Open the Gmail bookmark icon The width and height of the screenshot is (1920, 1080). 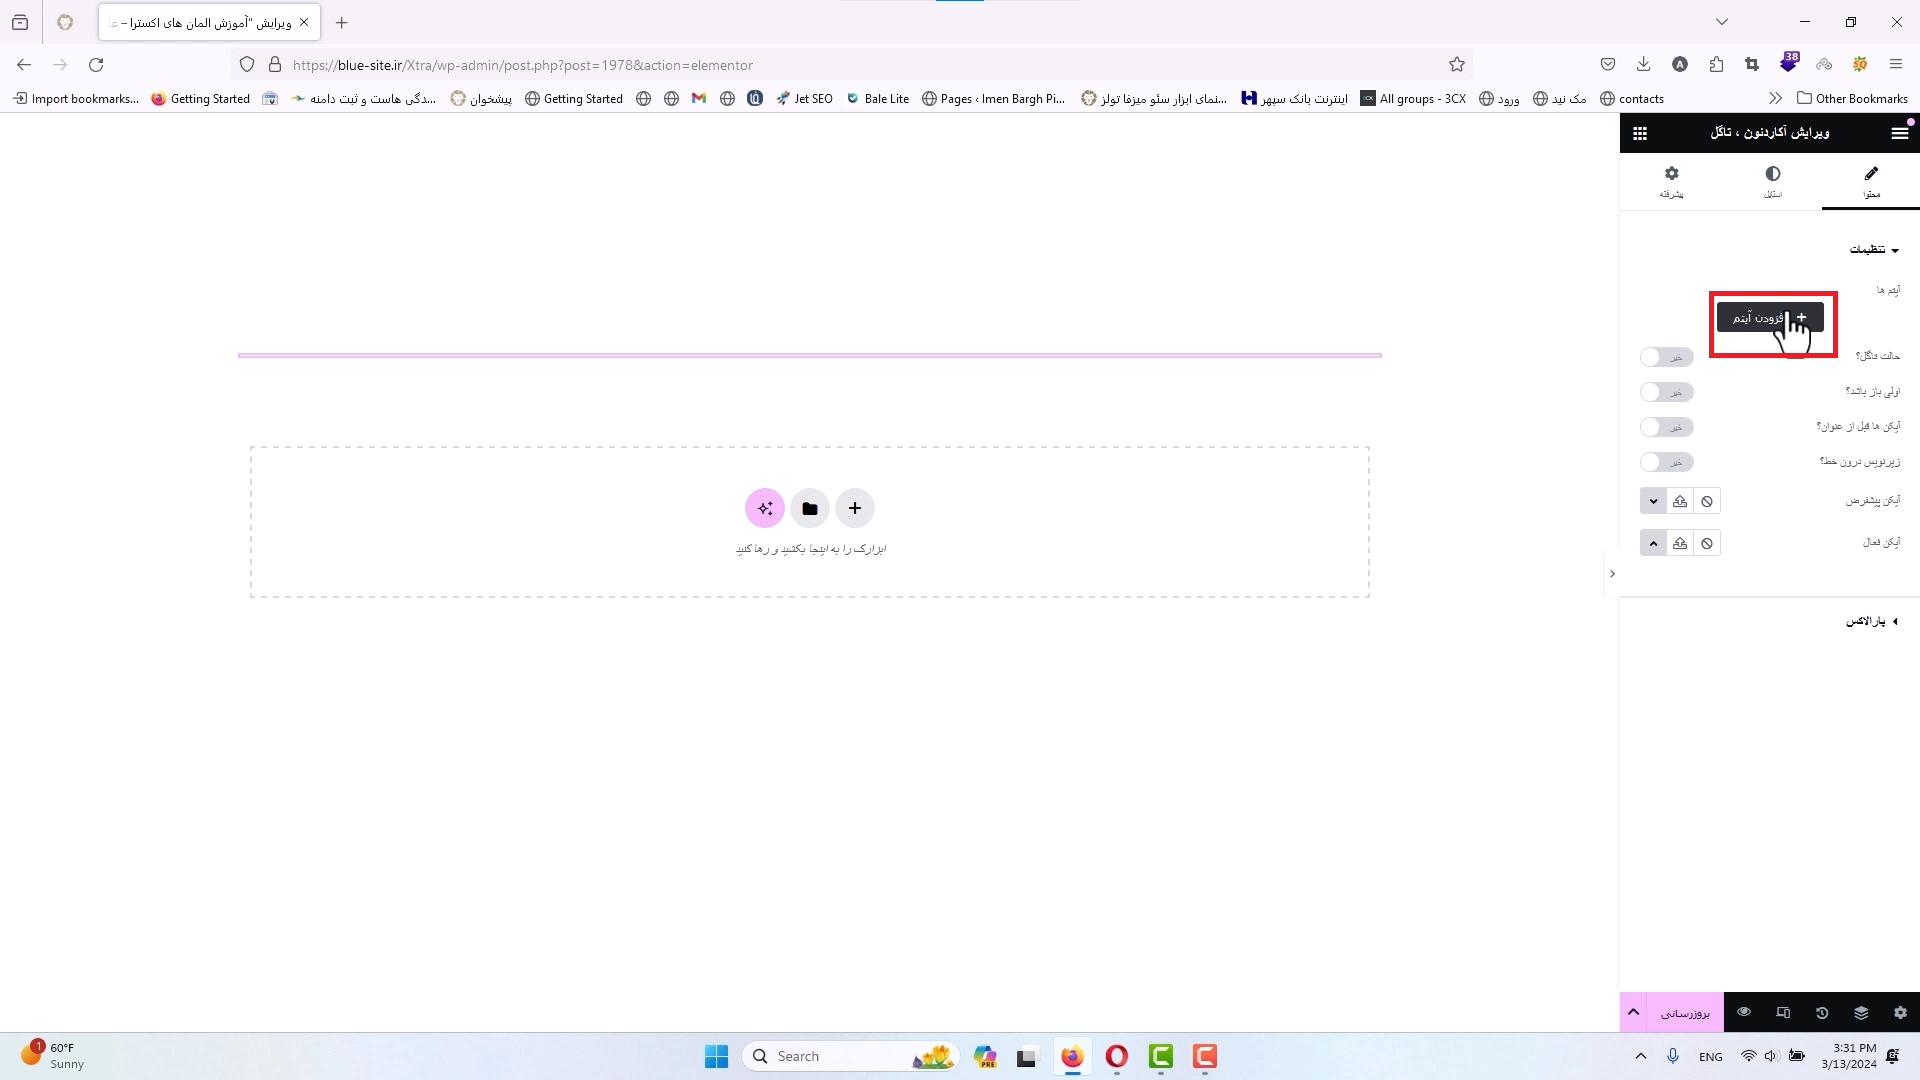(699, 98)
